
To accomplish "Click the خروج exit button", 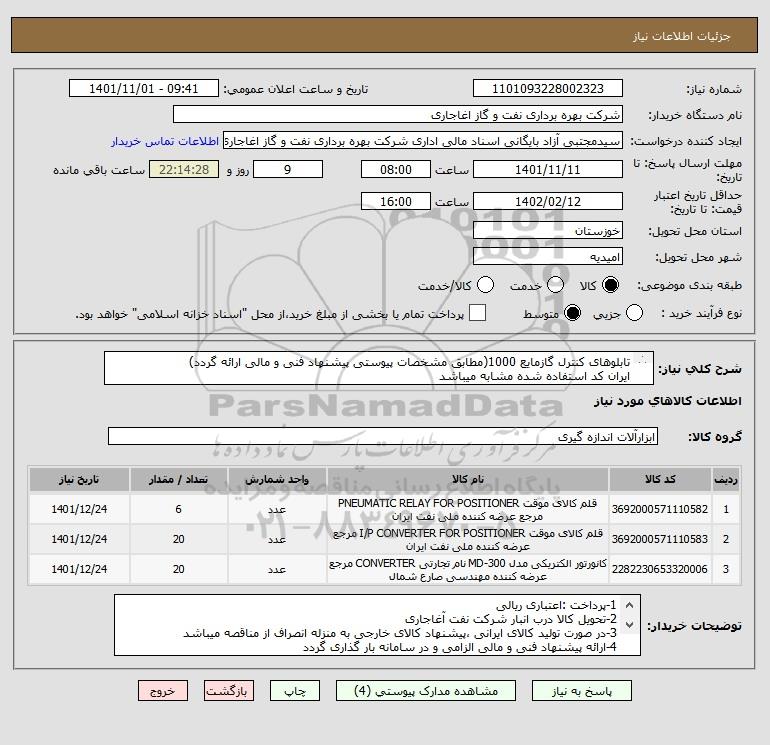I will 163,690.
